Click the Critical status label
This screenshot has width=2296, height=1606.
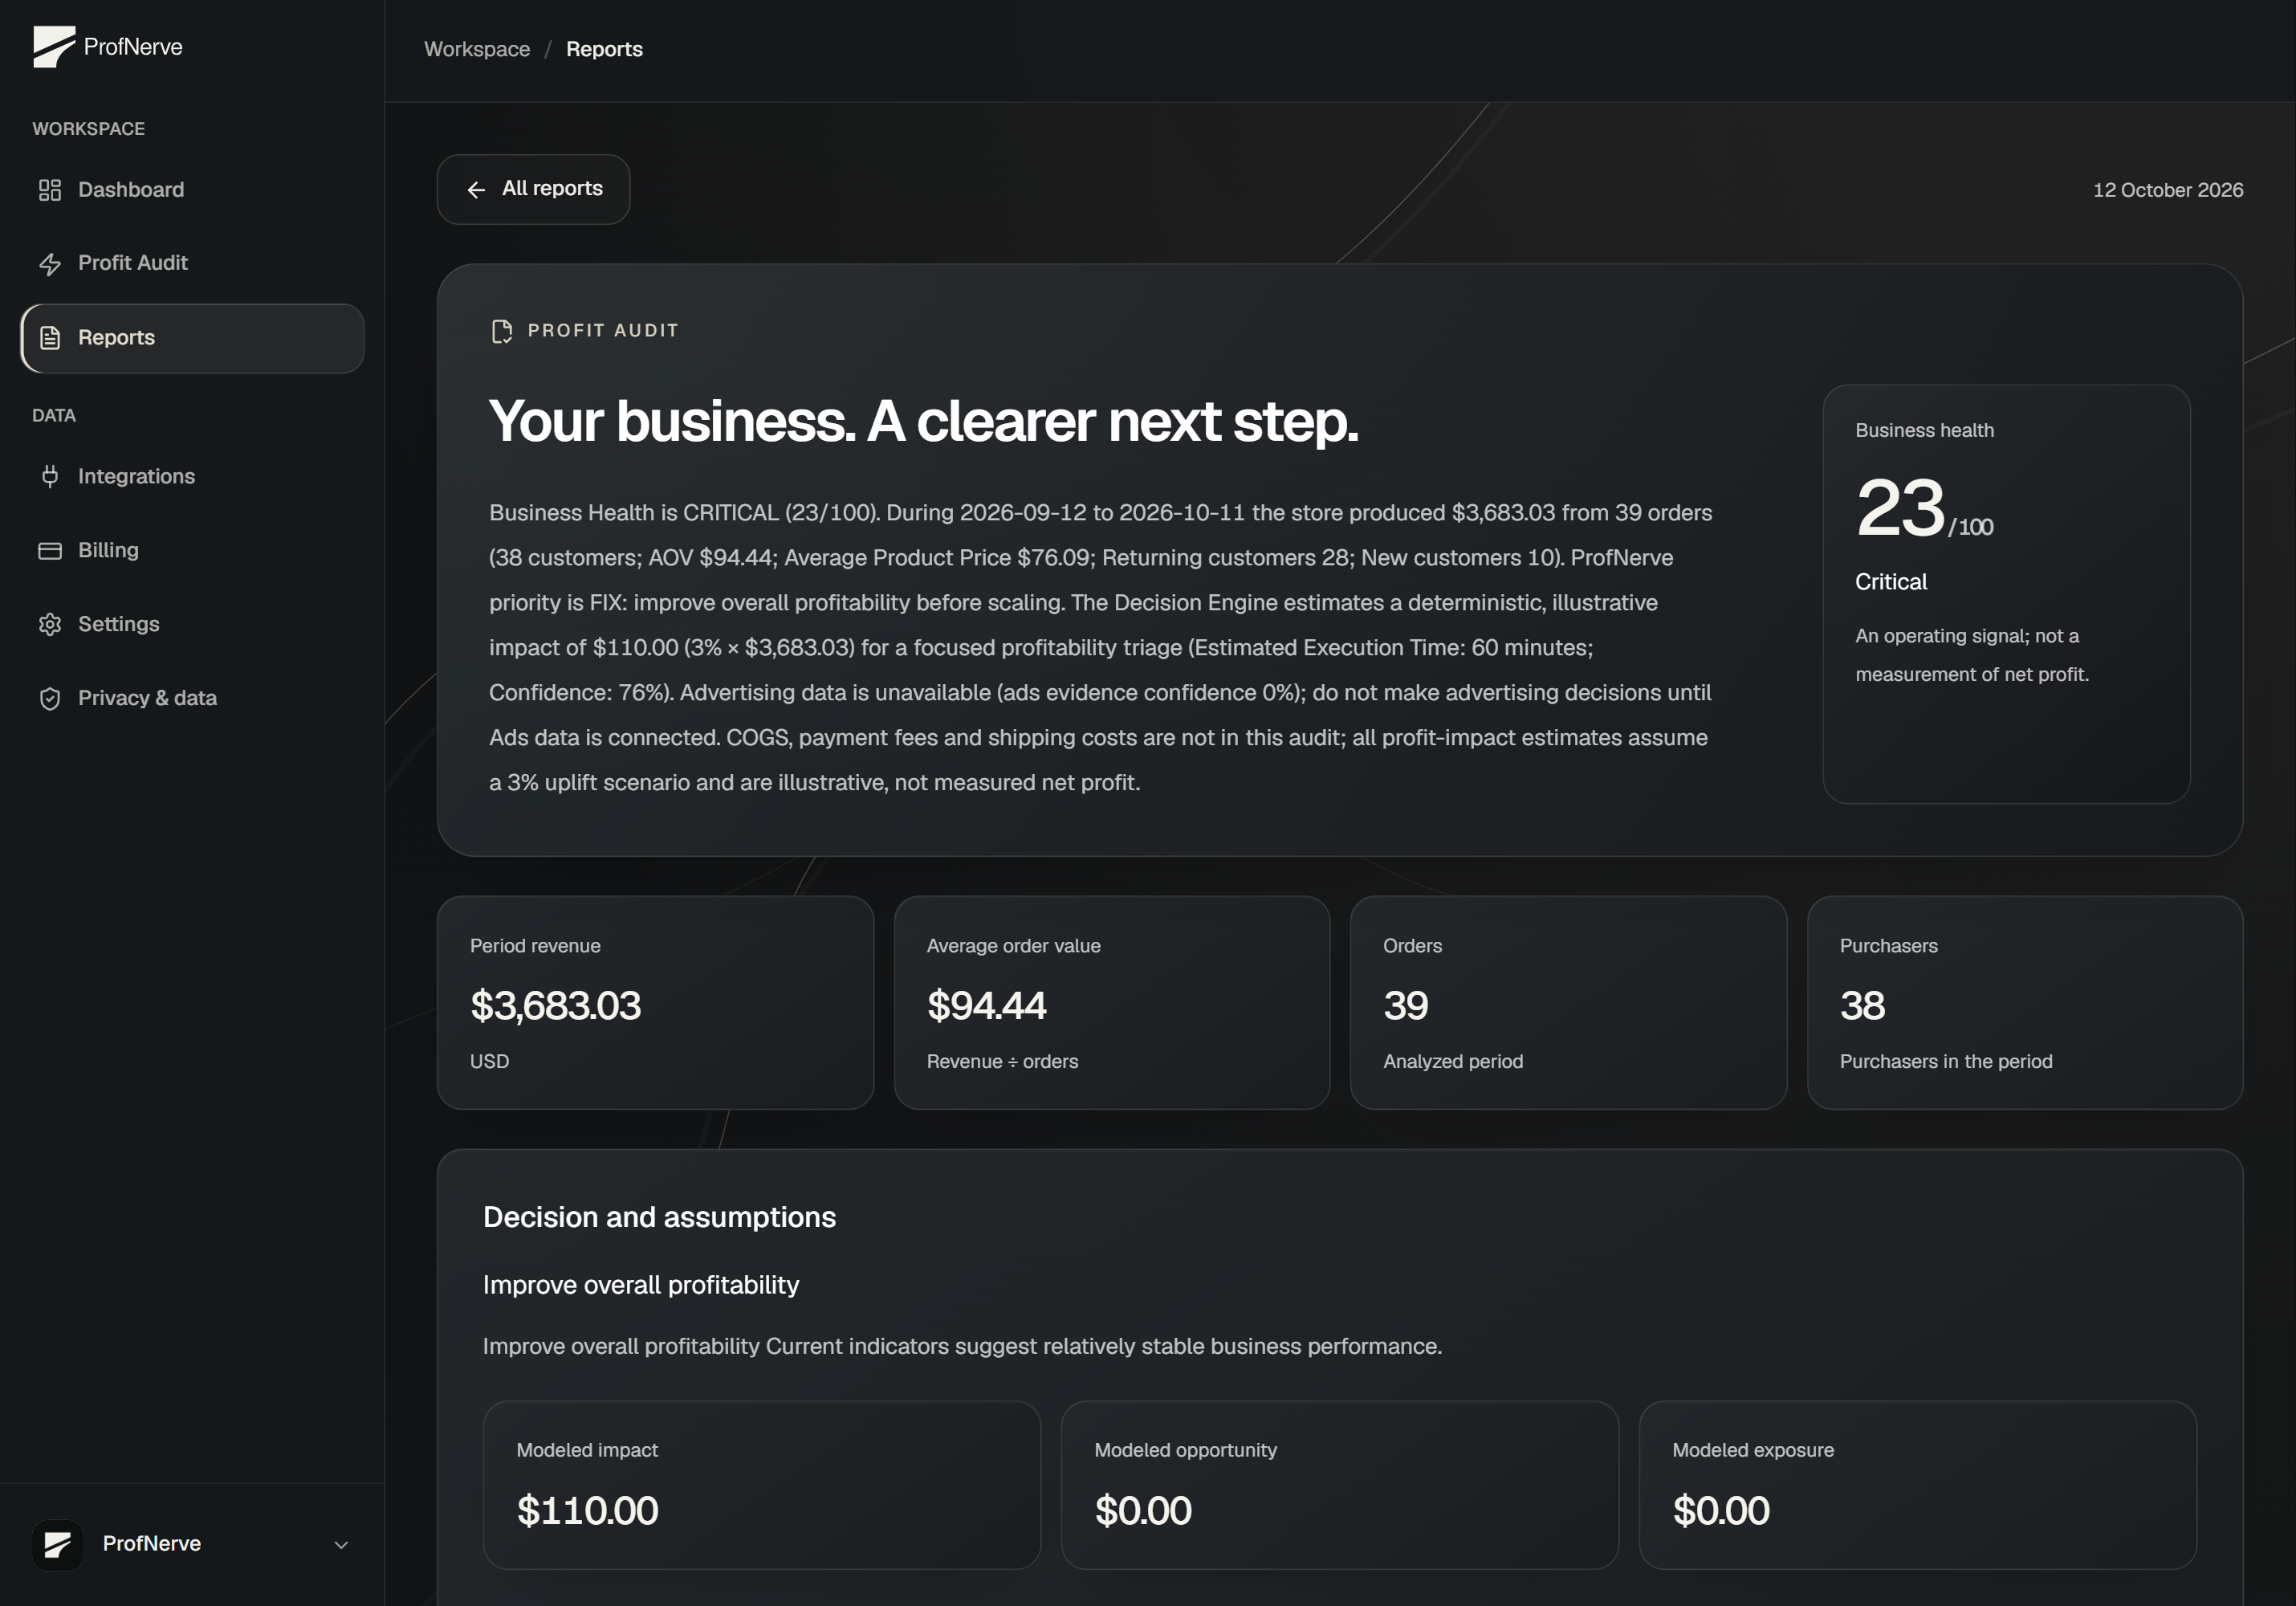[1891, 582]
